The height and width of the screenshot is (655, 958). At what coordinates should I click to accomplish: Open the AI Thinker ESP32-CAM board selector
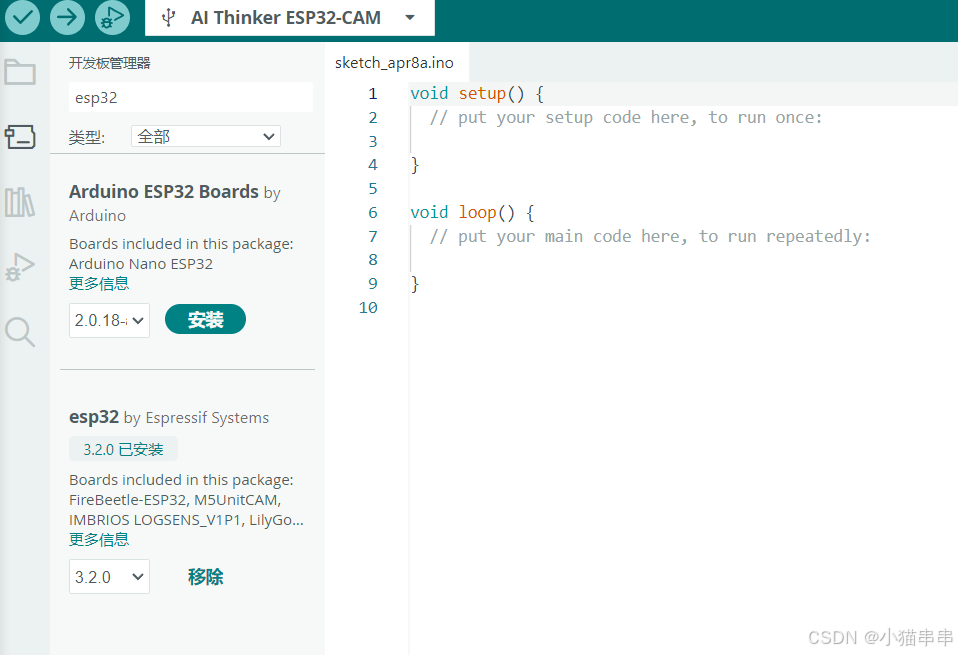(290, 18)
